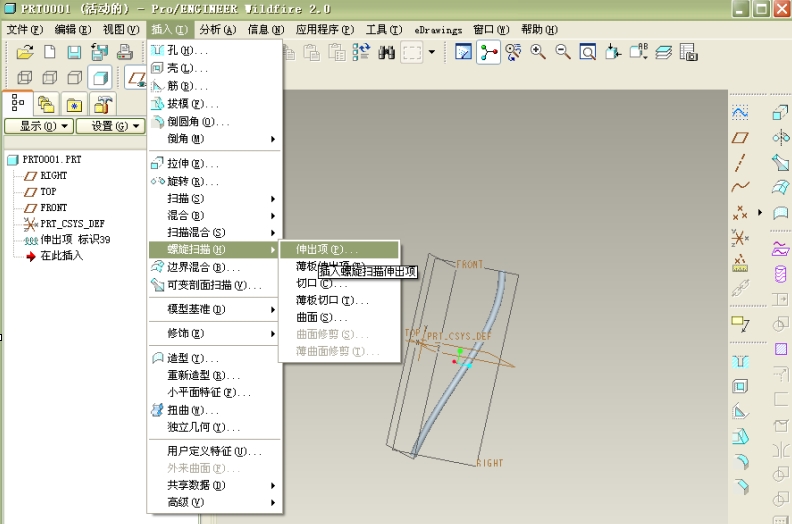Expand the 倒角(M) submenu
The image size is (792, 524).
pyautogui.click(x=214, y=138)
